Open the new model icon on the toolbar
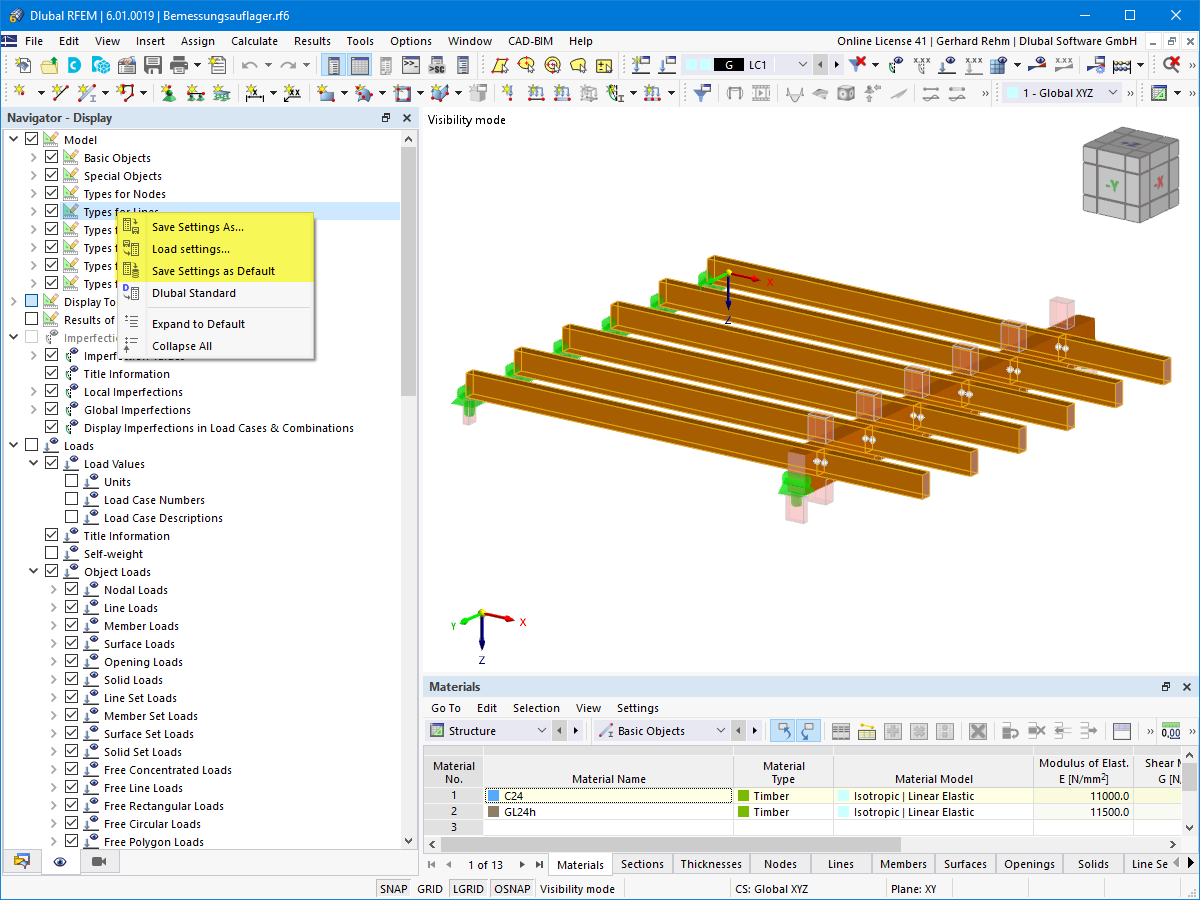 pos(22,64)
